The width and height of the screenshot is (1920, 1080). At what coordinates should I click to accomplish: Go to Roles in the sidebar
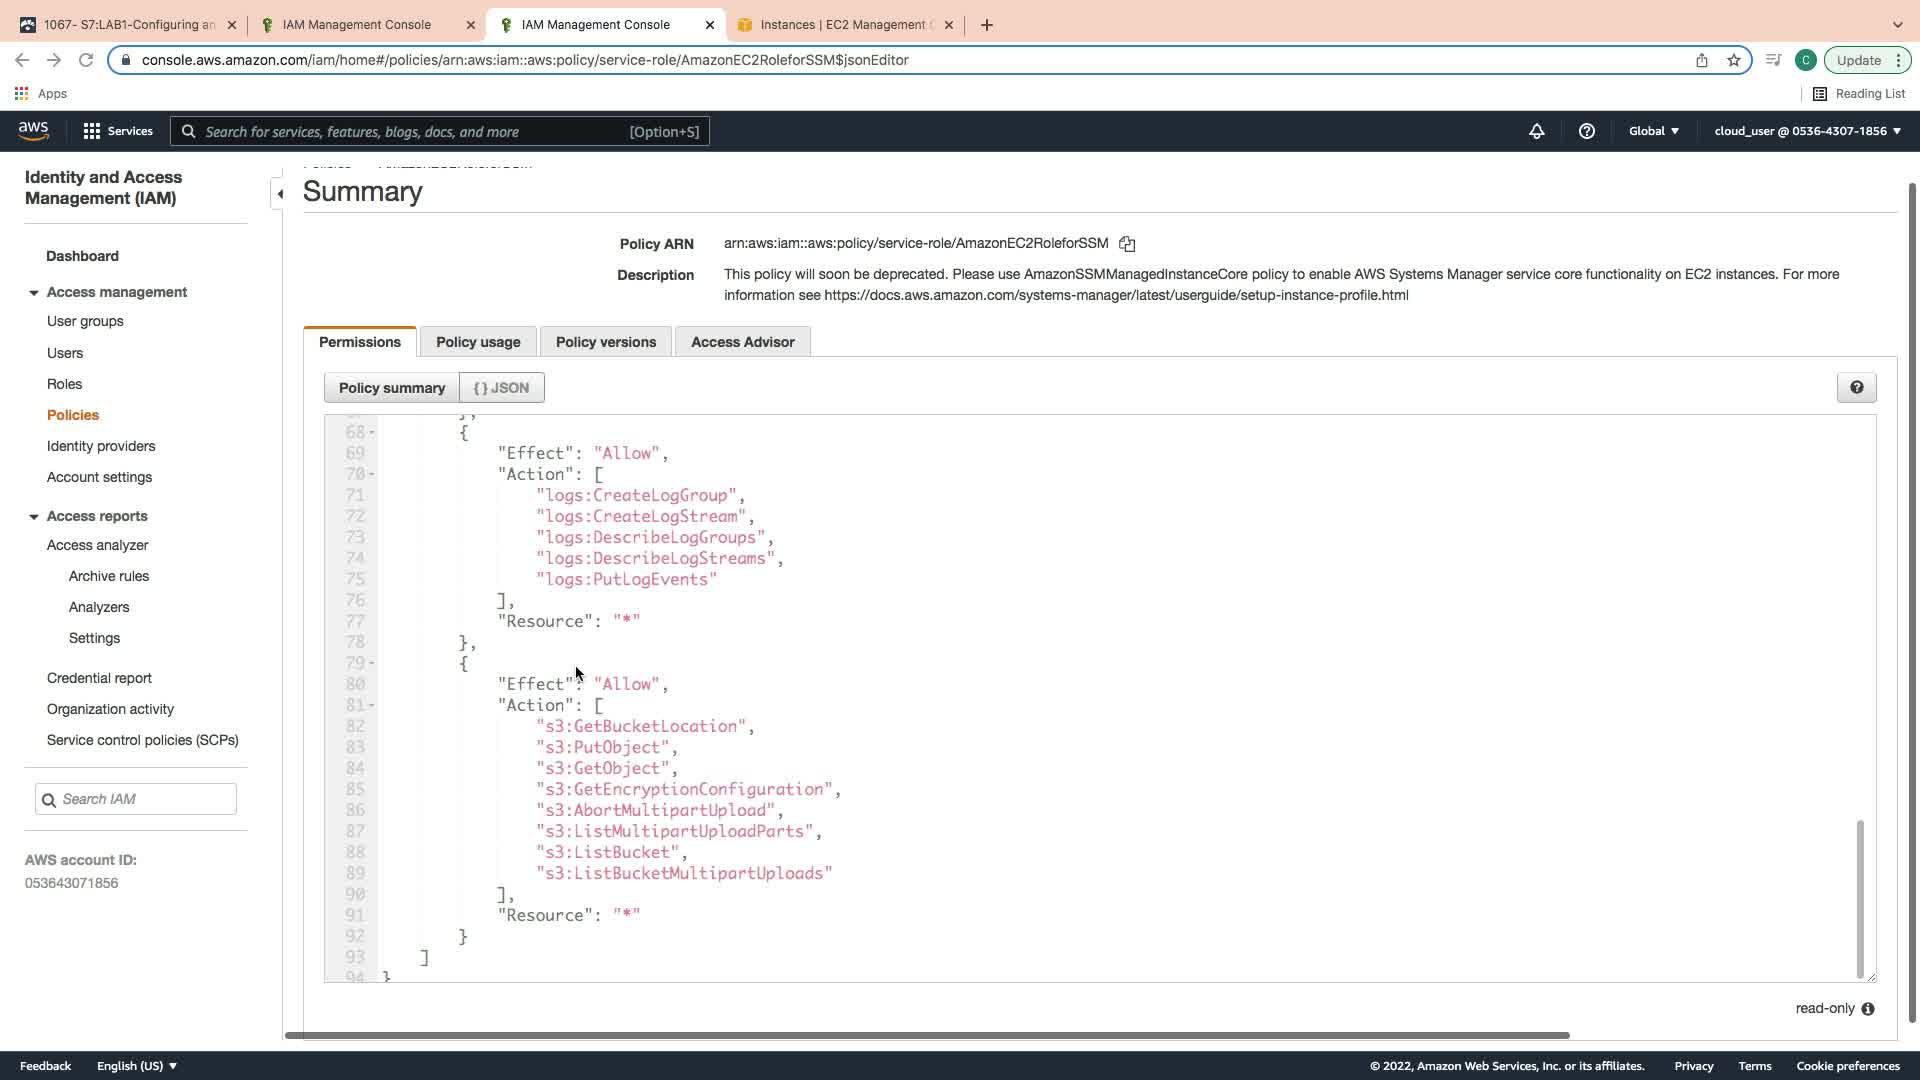tap(64, 384)
